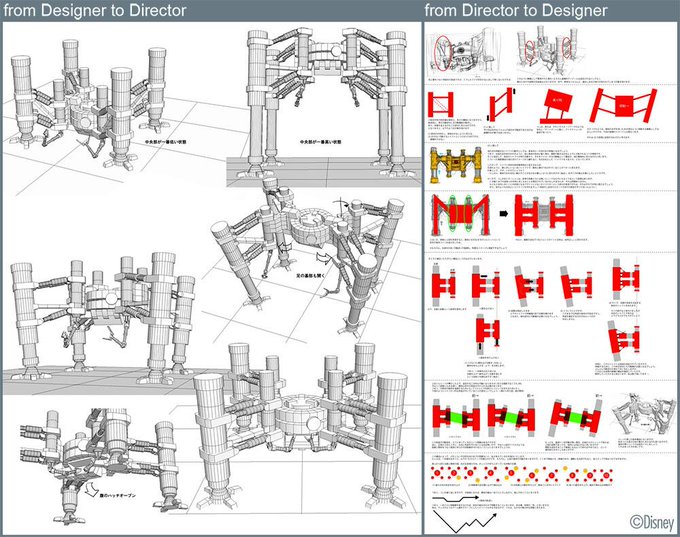Click the red M-shaped diagram with green ovals
This screenshot has width=680, height=537.
coord(460,215)
